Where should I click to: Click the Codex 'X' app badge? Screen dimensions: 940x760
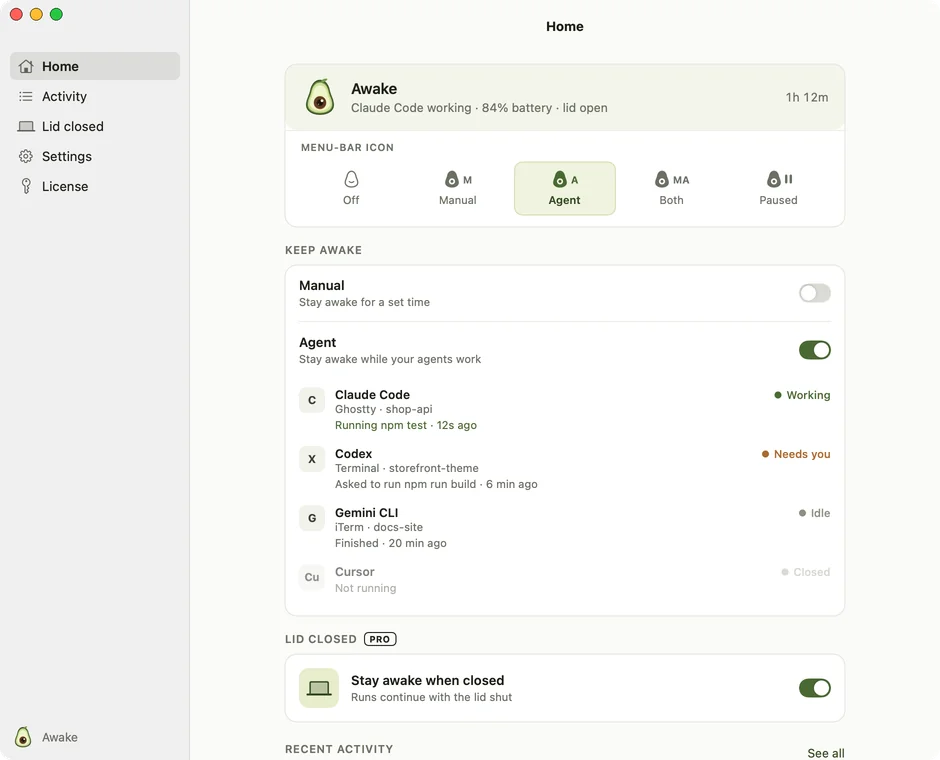click(x=312, y=459)
